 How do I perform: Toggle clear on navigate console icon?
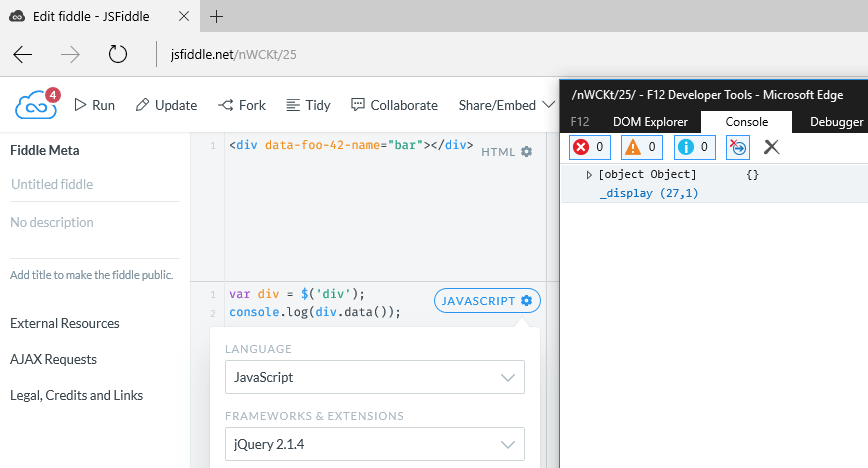tap(738, 147)
